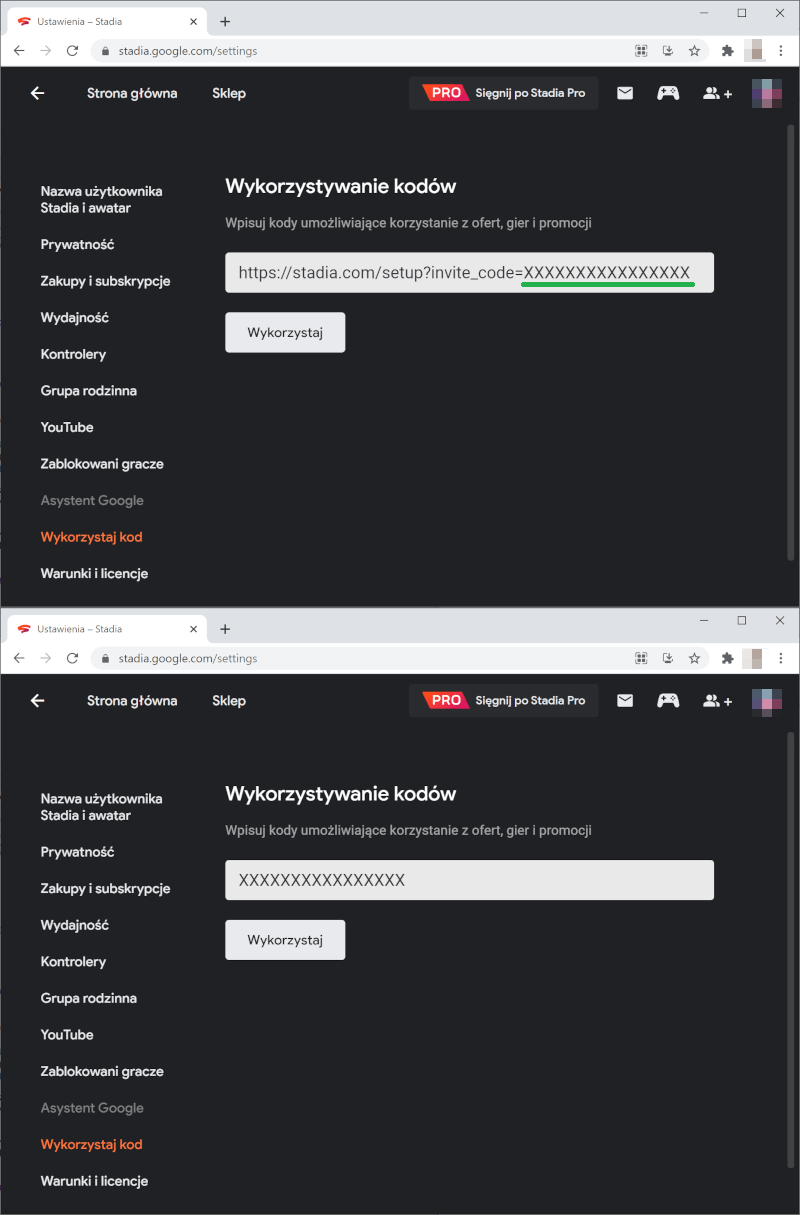Click the downloads icon in the address bar

pos(667,50)
